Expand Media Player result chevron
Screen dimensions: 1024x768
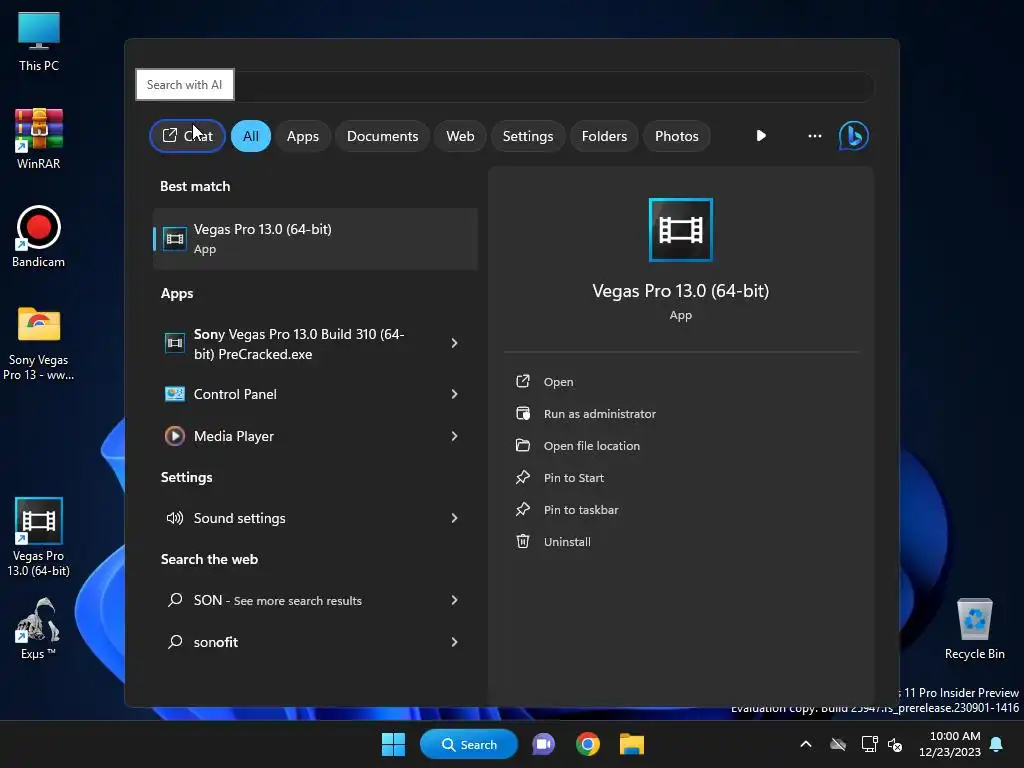(x=455, y=436)
